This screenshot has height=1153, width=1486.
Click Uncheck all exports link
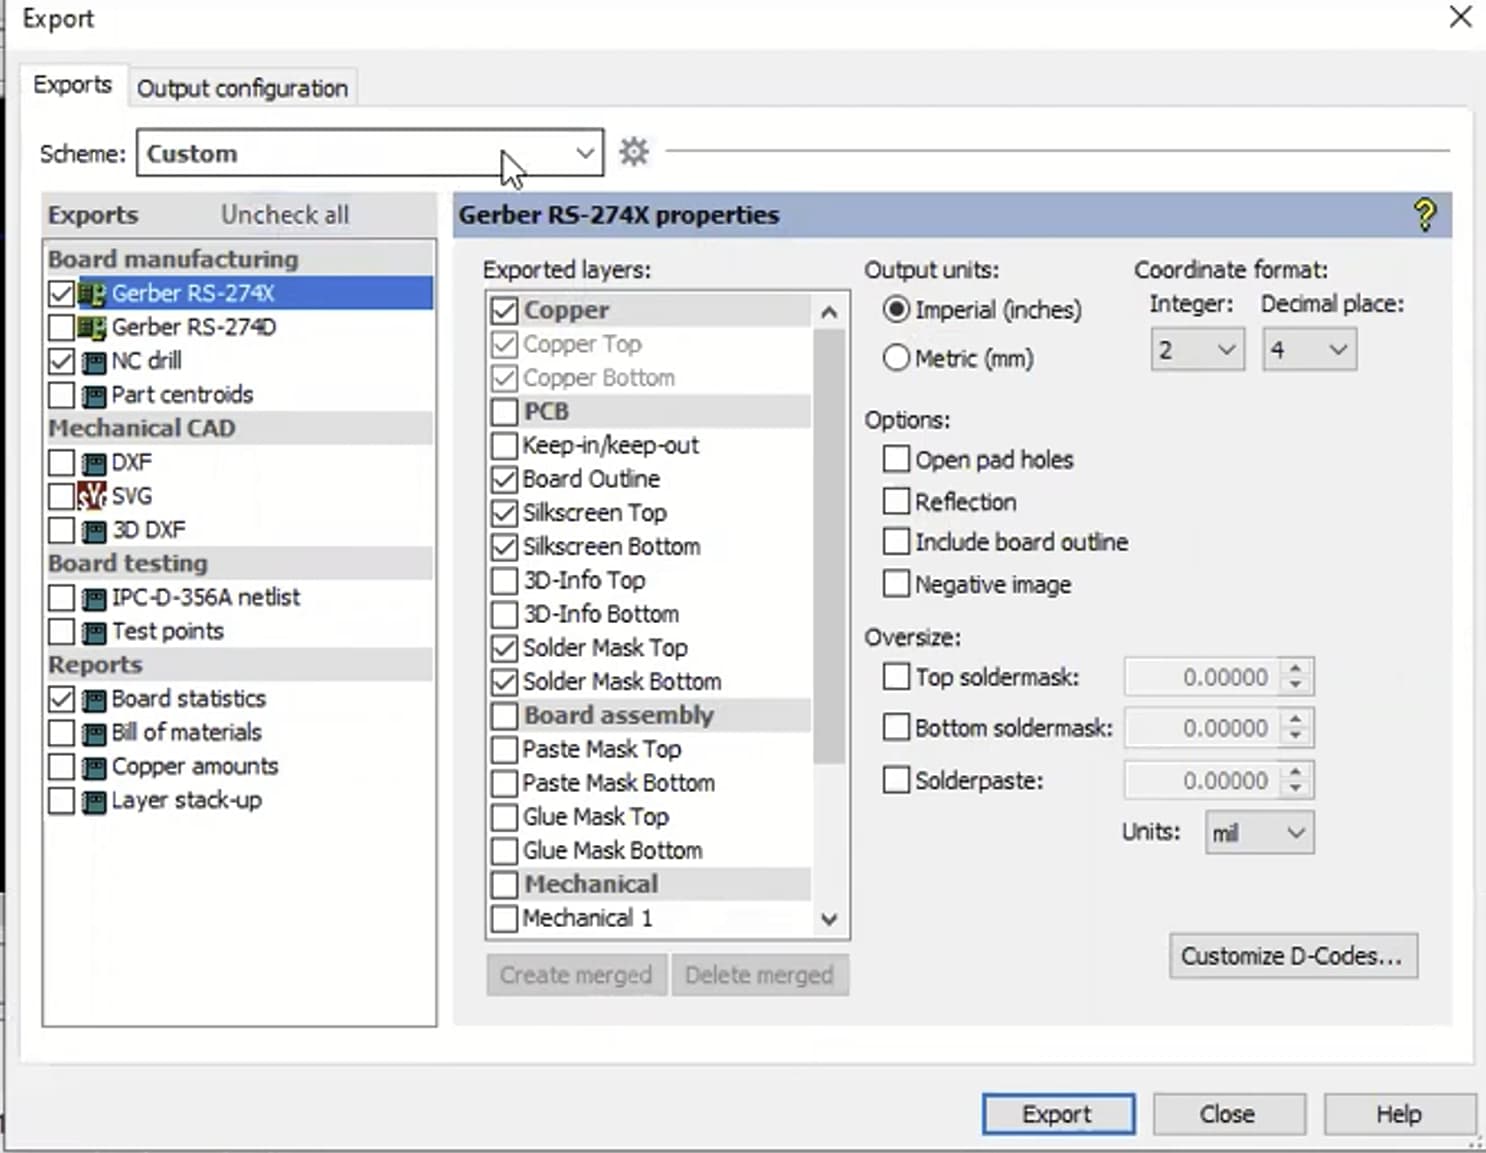[x=285, y=215]
